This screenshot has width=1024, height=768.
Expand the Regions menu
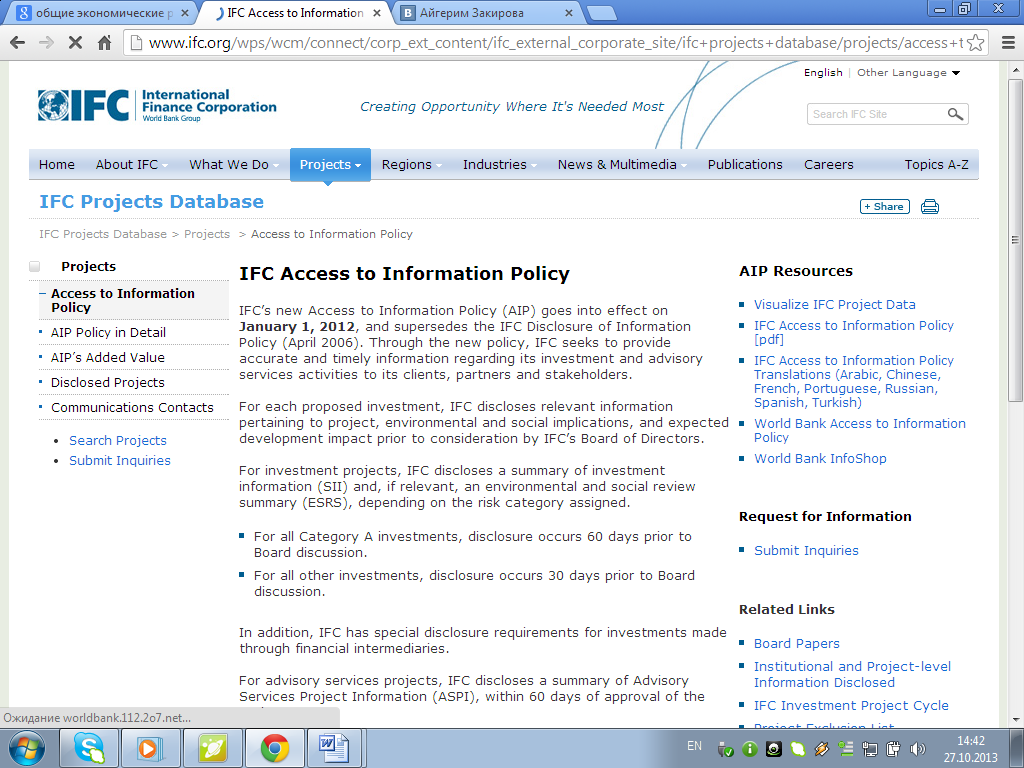coord(411,165)
